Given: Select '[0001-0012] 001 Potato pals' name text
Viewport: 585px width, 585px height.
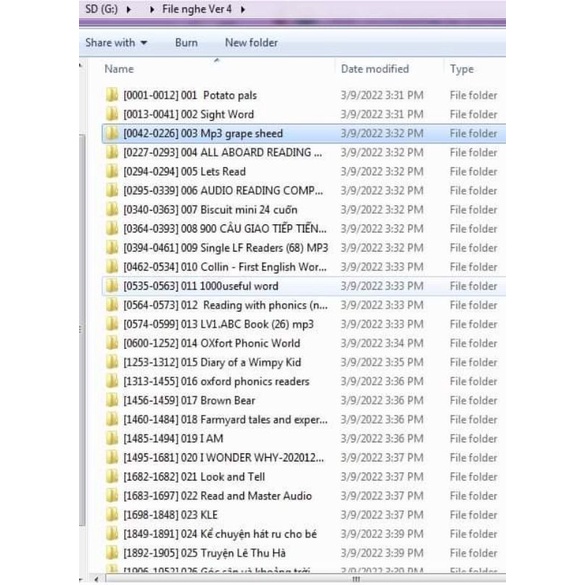Looking at the screenshot, I should click(x=190, y=95).
